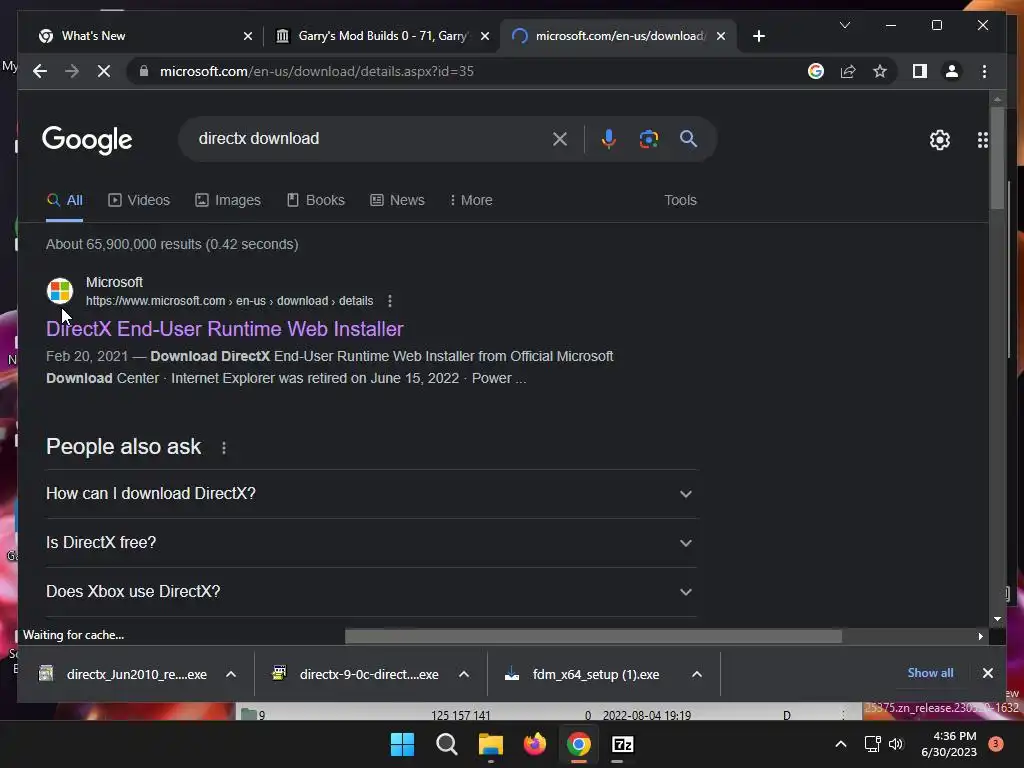Screen dimensions: 1024x768
Task: Search by image with Google Lens
Action: [648, 138]
